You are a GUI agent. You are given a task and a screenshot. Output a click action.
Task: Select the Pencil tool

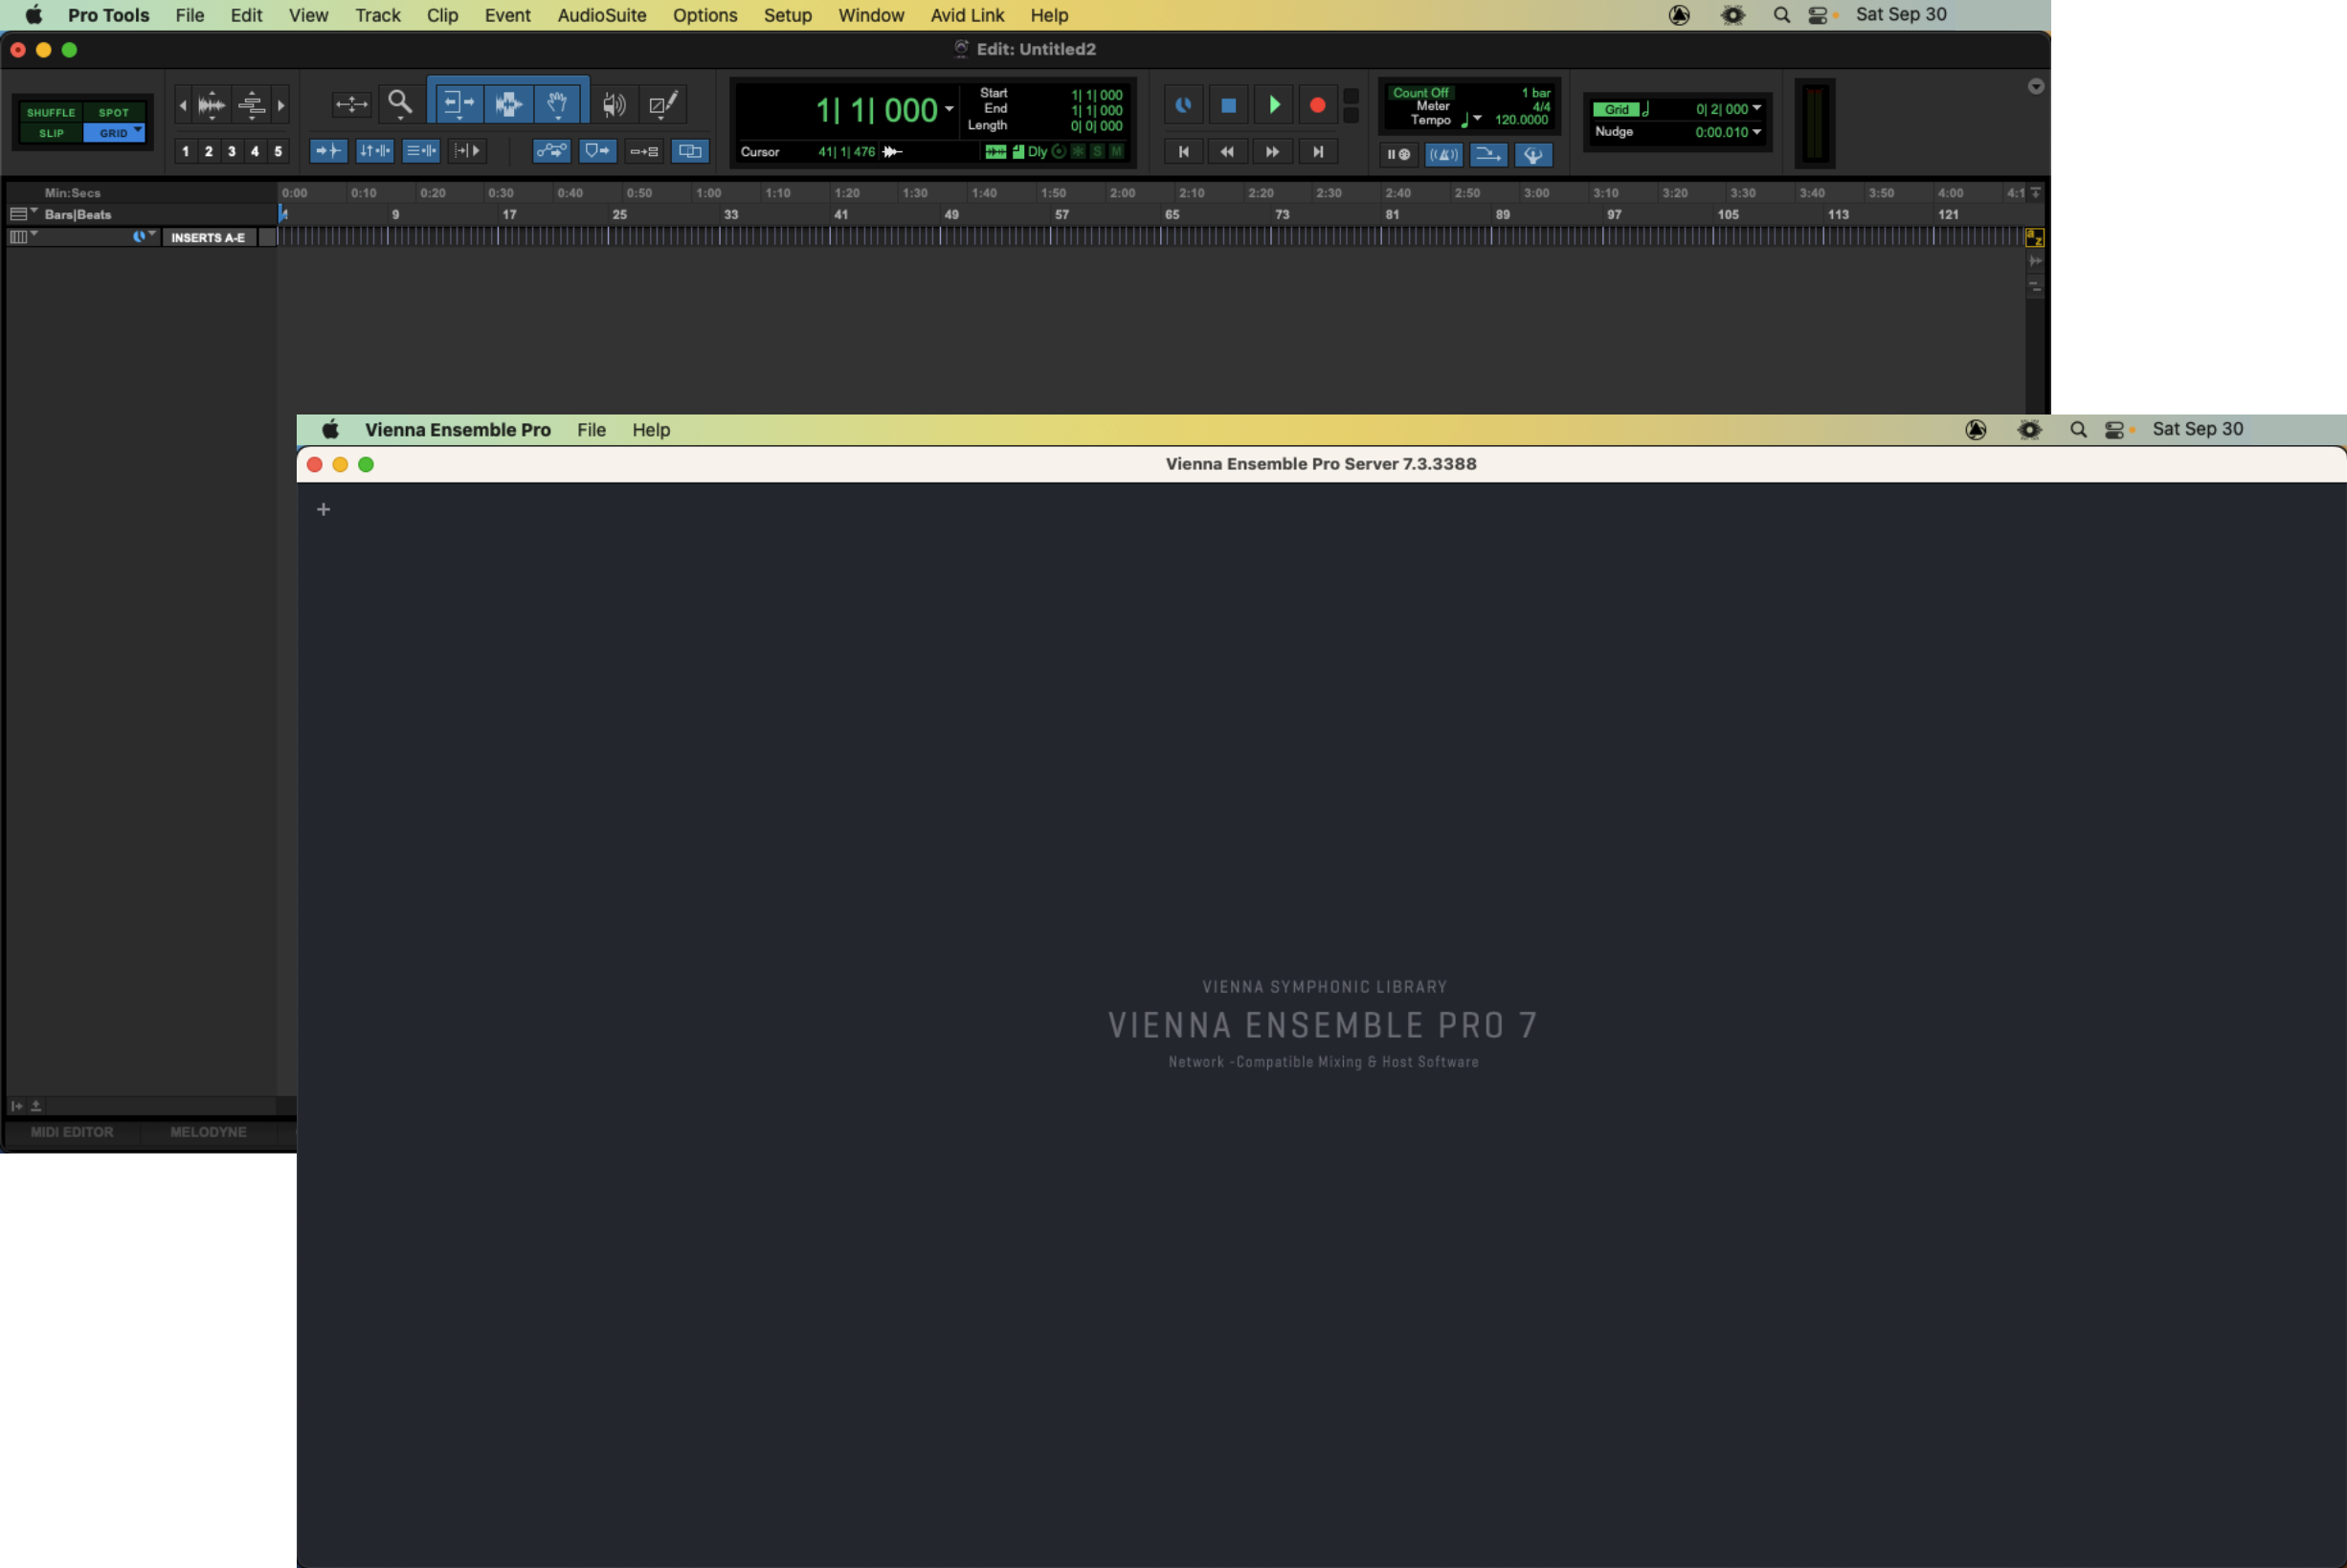(663, 104)
